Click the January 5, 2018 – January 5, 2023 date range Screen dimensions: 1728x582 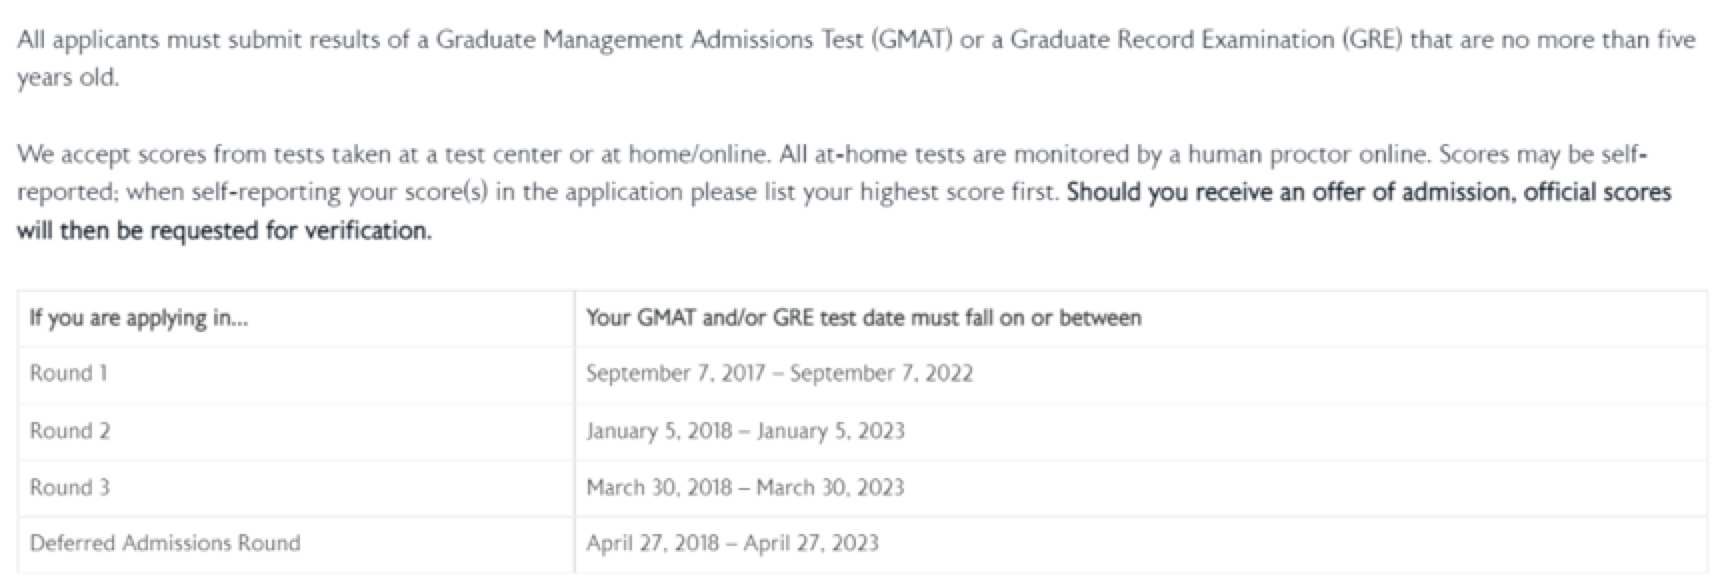[745, 431]
